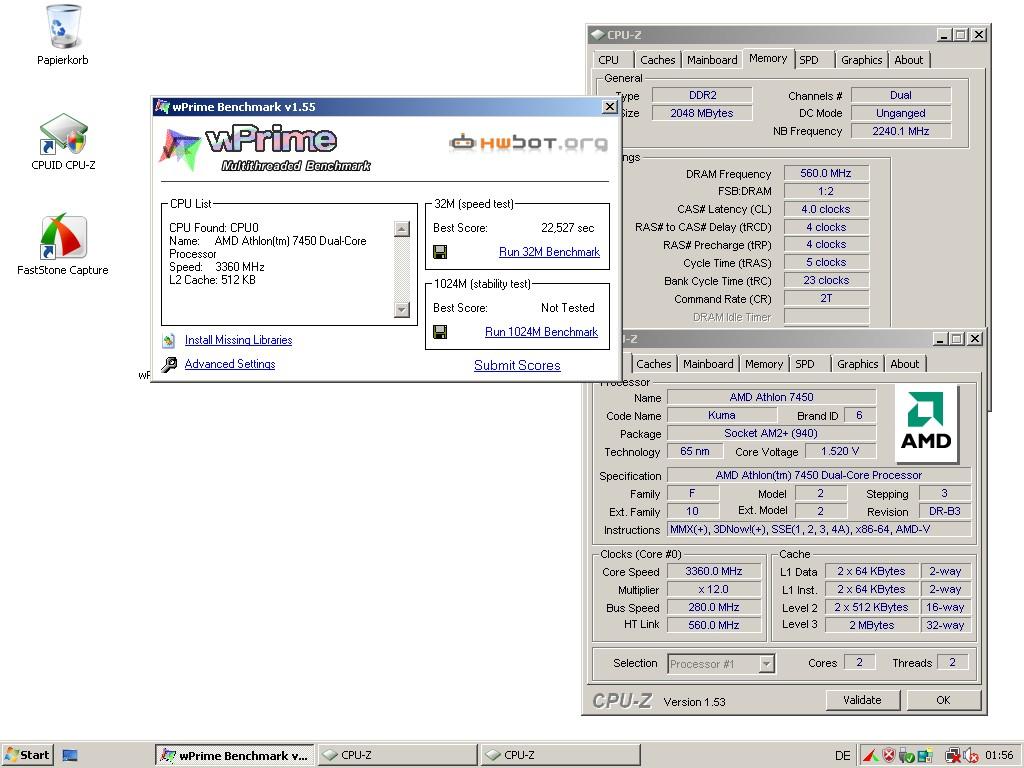Click the upper CPU-Z title bar icon

597,35
